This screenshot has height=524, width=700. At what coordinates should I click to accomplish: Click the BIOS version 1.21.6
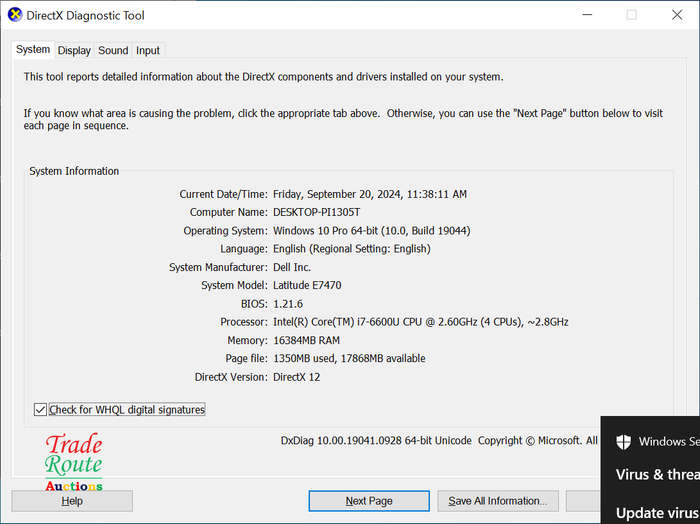pos(288,304)
